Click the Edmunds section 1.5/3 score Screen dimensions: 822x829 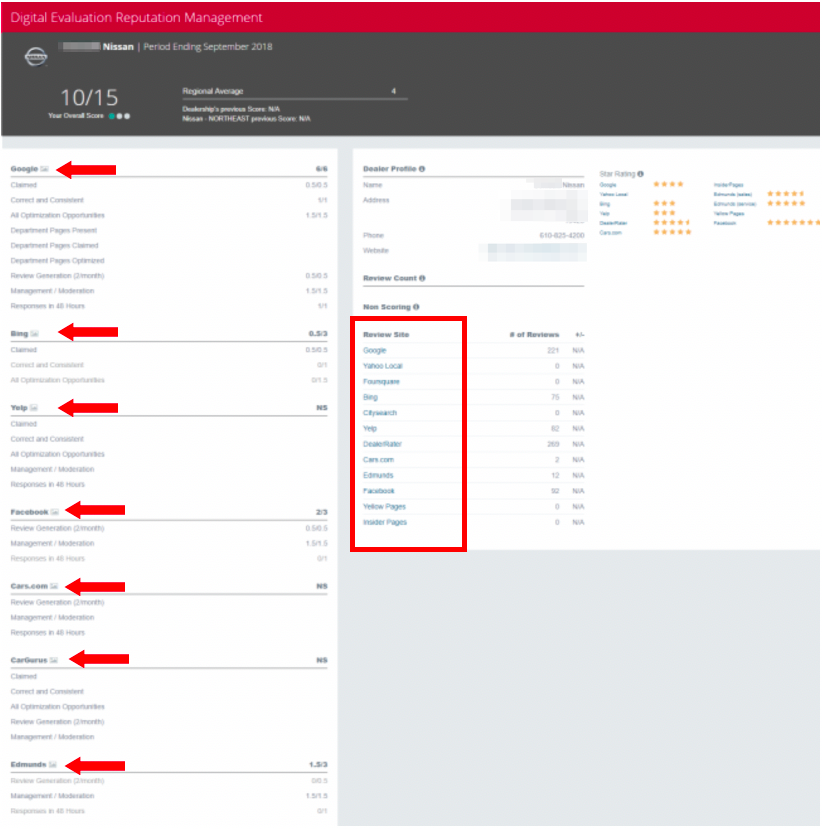click(318, 764)
